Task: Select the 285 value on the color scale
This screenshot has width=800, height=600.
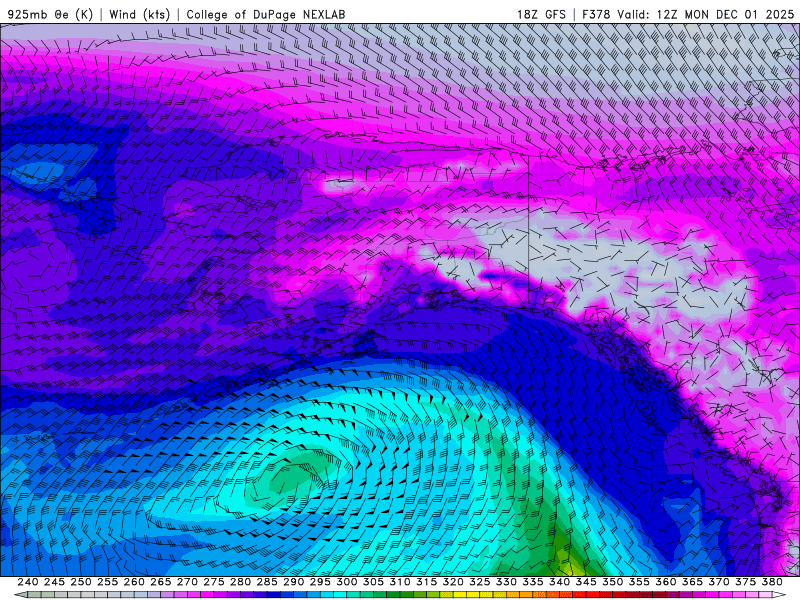Action: [x=266, y=582]
